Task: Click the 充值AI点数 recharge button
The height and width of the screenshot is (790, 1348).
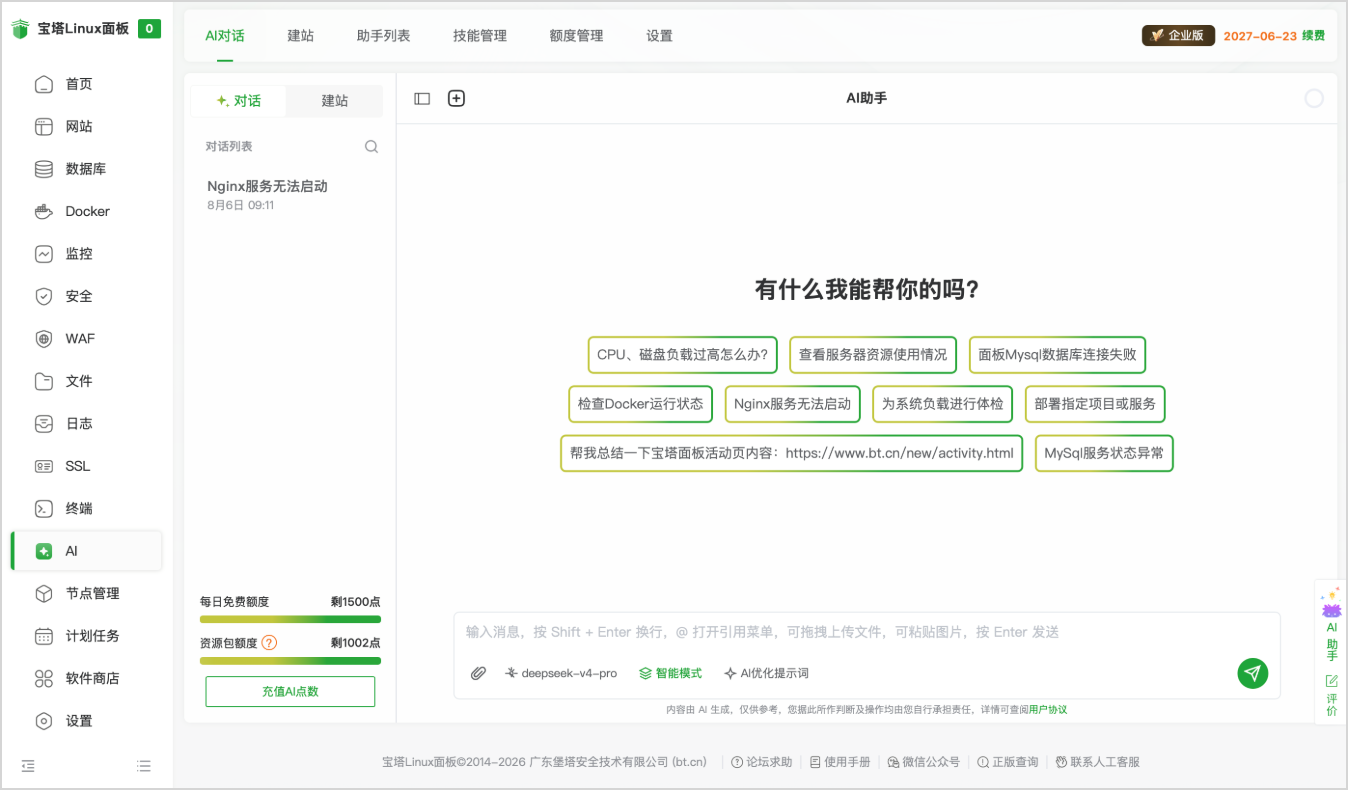Action: [290, 691]
